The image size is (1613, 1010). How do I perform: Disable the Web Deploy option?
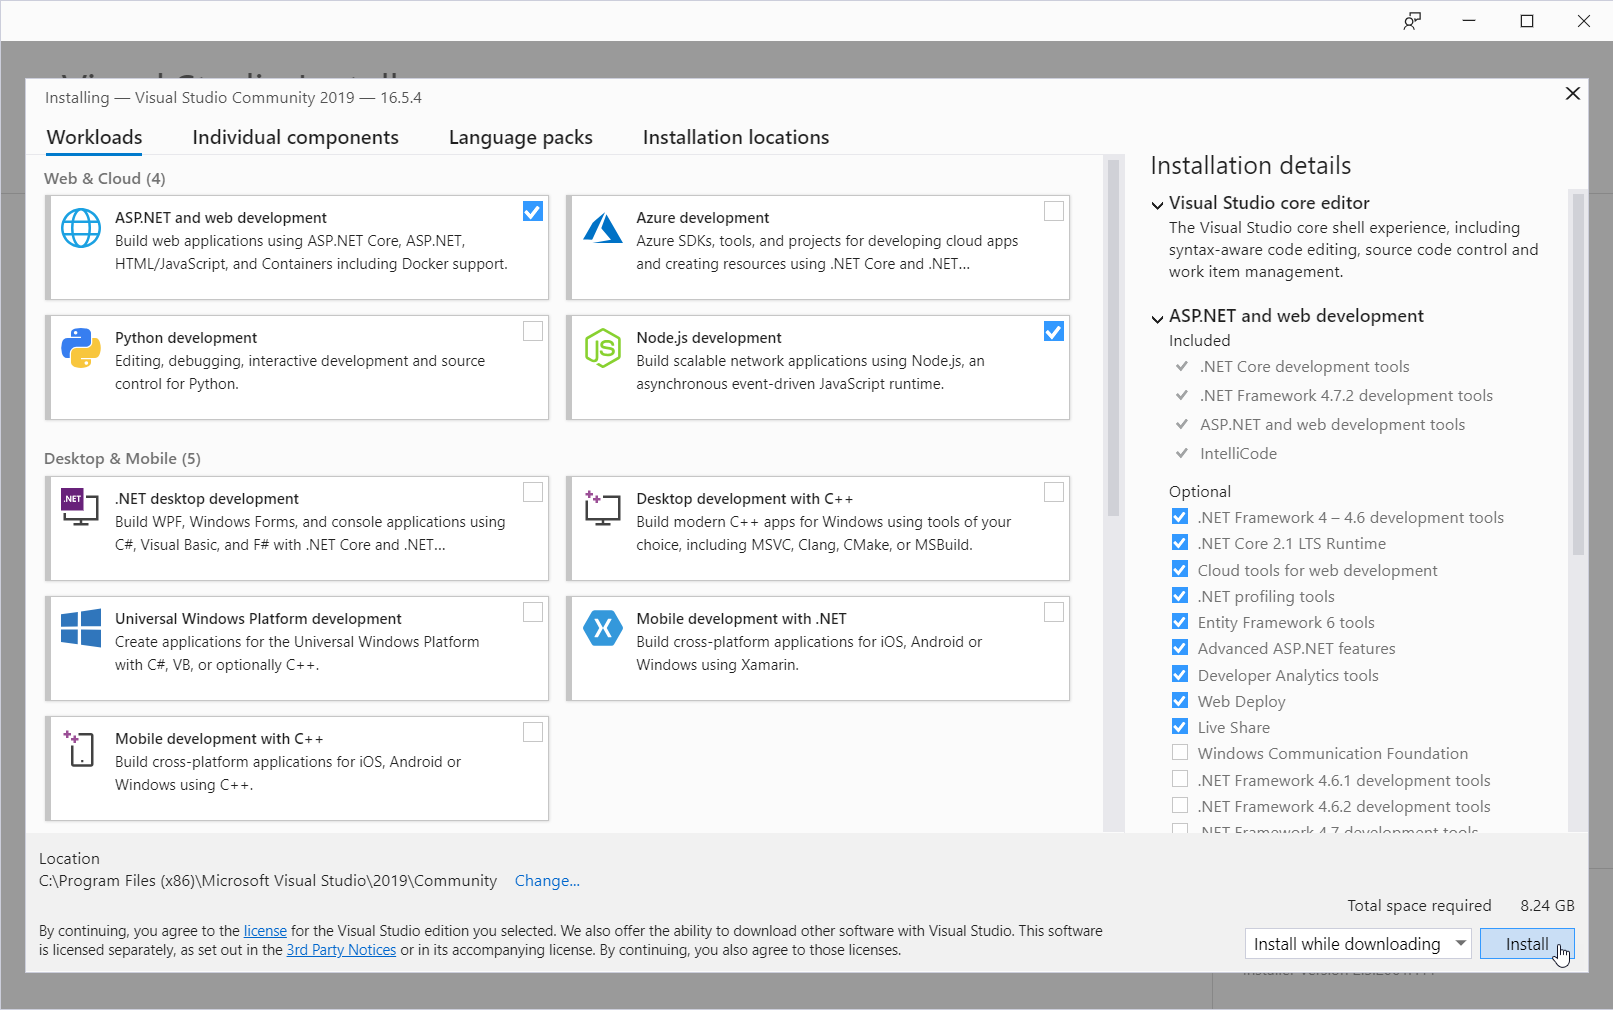1180,701
